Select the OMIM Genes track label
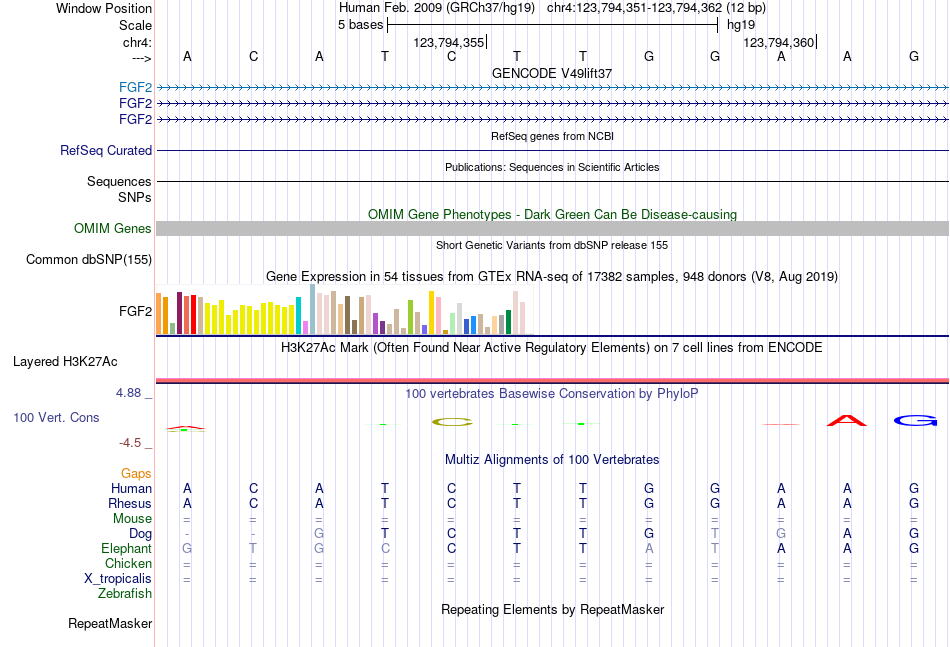This screenshot has height=647, width=950. 113,228
